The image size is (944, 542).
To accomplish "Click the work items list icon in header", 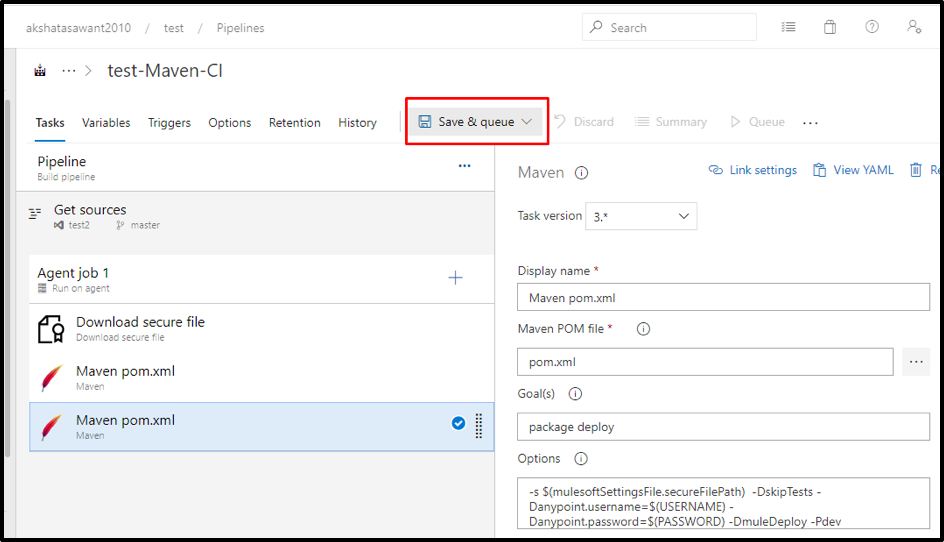I will (x=789, y=27).
